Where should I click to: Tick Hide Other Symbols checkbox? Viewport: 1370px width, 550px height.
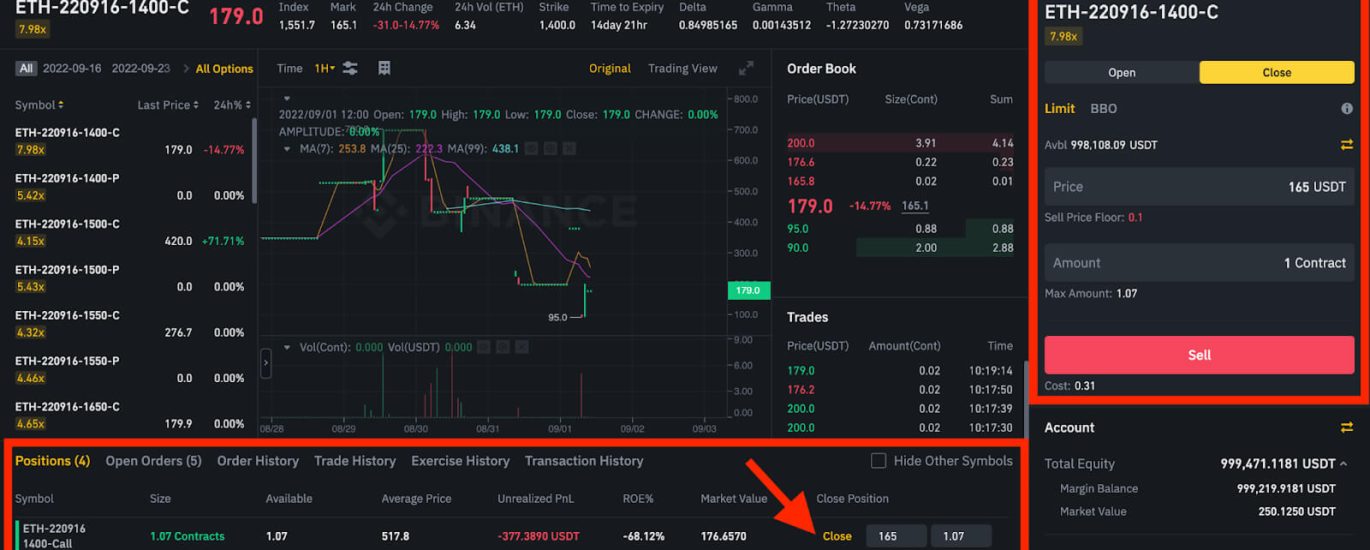coord(878,461)
